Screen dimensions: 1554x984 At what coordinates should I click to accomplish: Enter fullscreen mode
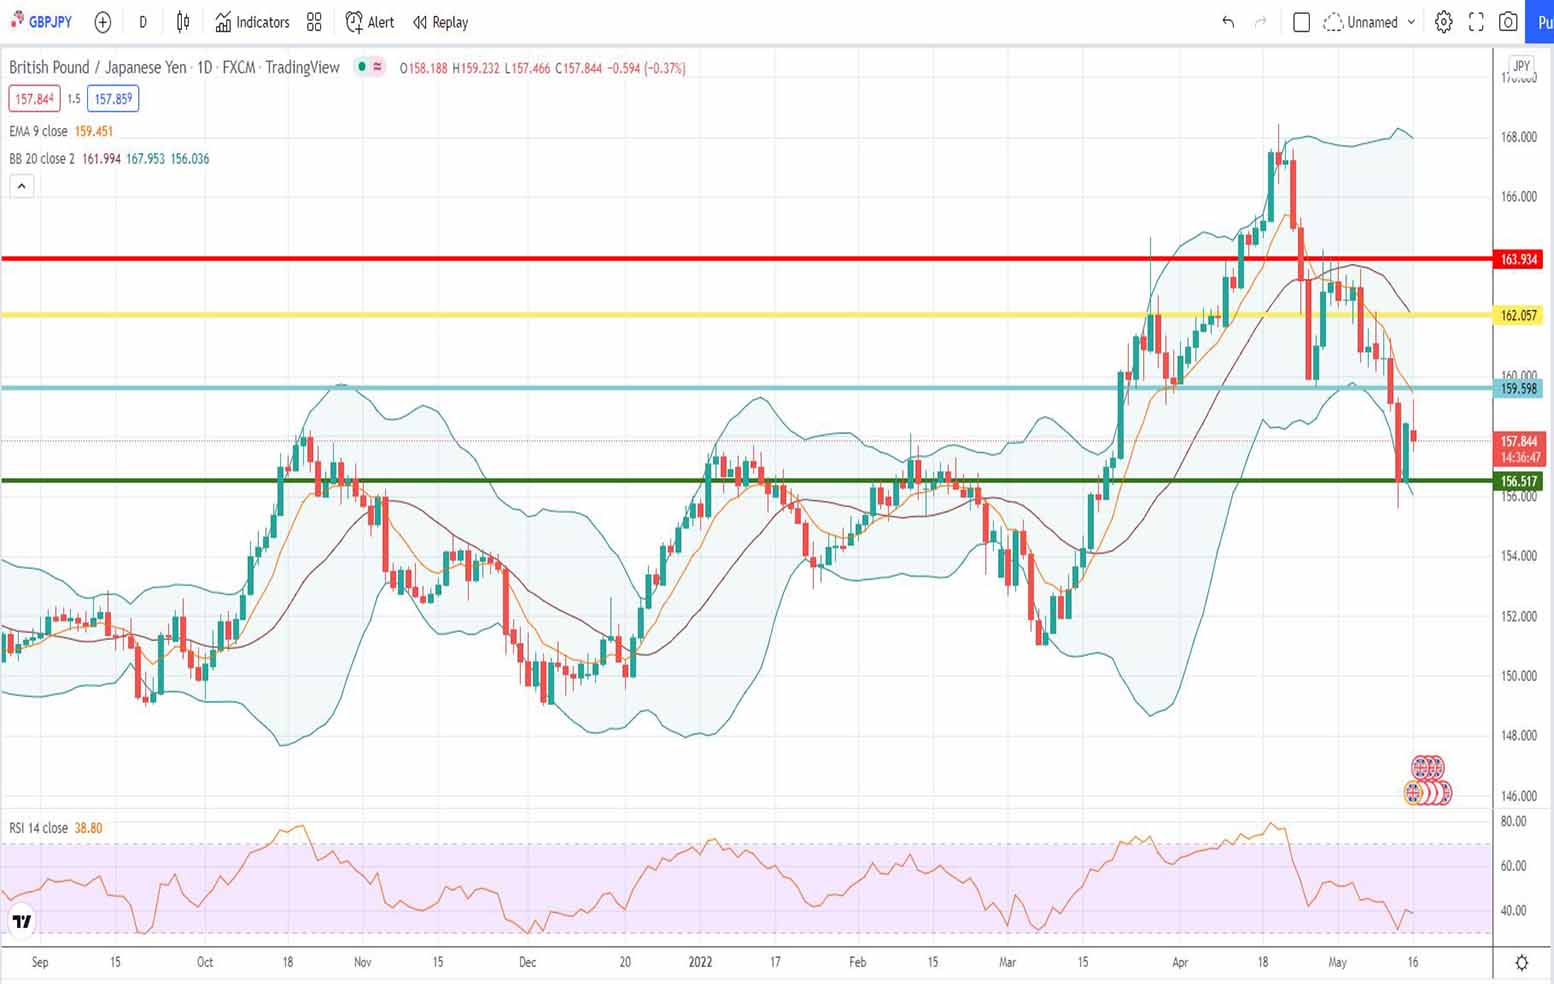(x=1476, y=22)
